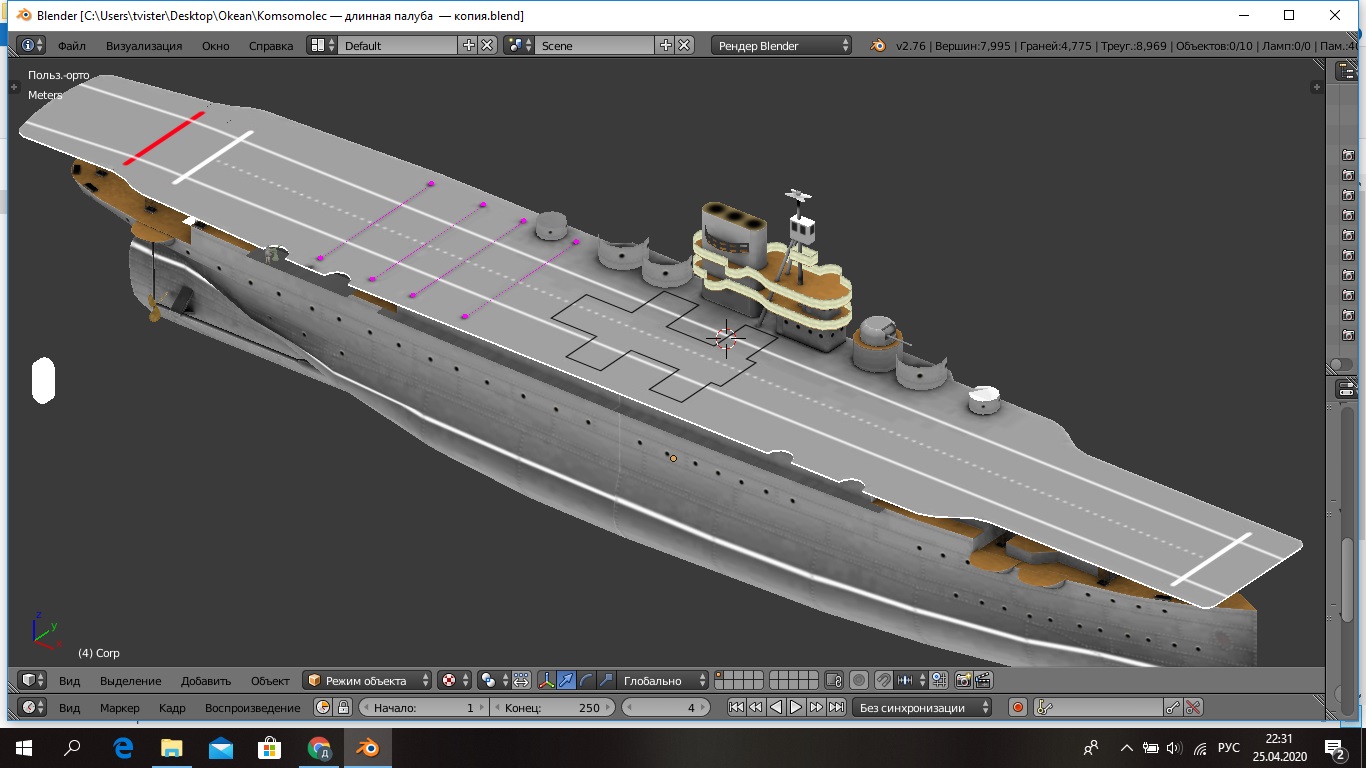Open the Рендер Blender engine dropdown
The width and height of the screenshot is (1366, 768).
(x=782, y=45)
